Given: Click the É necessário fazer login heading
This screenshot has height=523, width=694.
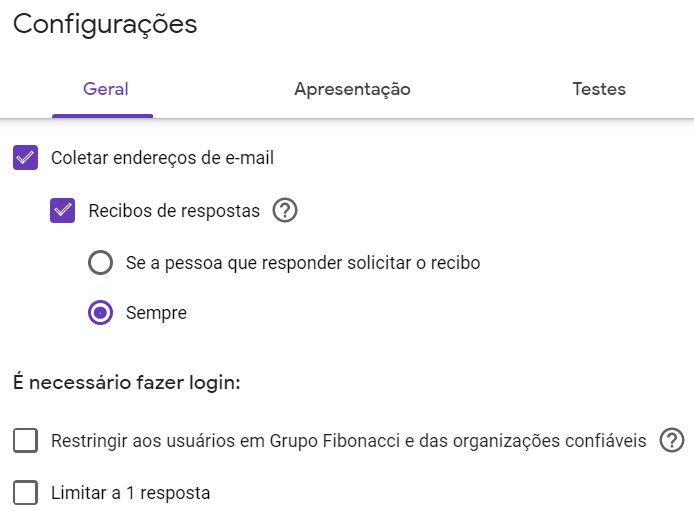Looking at the screenshot, I should [x=127, y=382].
